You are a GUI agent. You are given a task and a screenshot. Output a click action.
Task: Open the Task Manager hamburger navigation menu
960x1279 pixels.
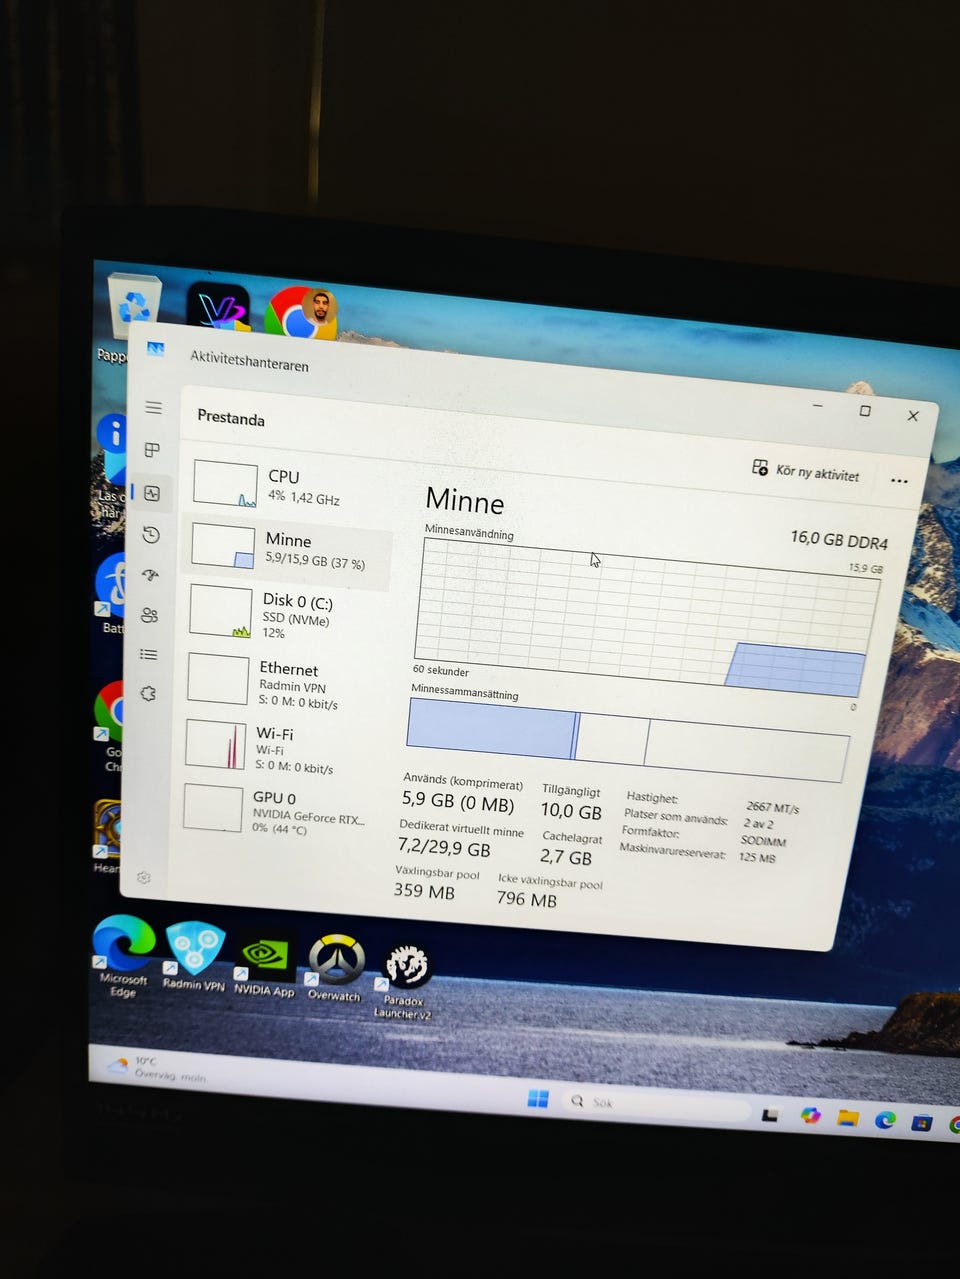pos(154,407)
